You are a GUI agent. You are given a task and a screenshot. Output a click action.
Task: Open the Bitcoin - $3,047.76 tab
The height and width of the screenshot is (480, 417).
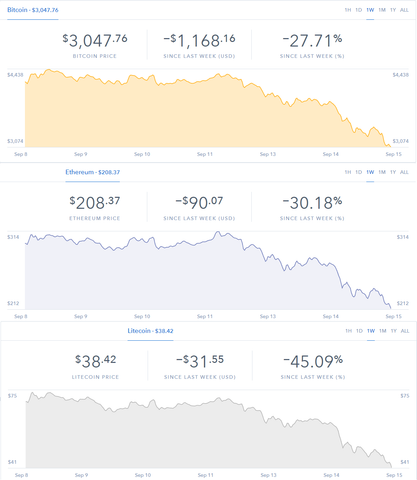point(33,10)
